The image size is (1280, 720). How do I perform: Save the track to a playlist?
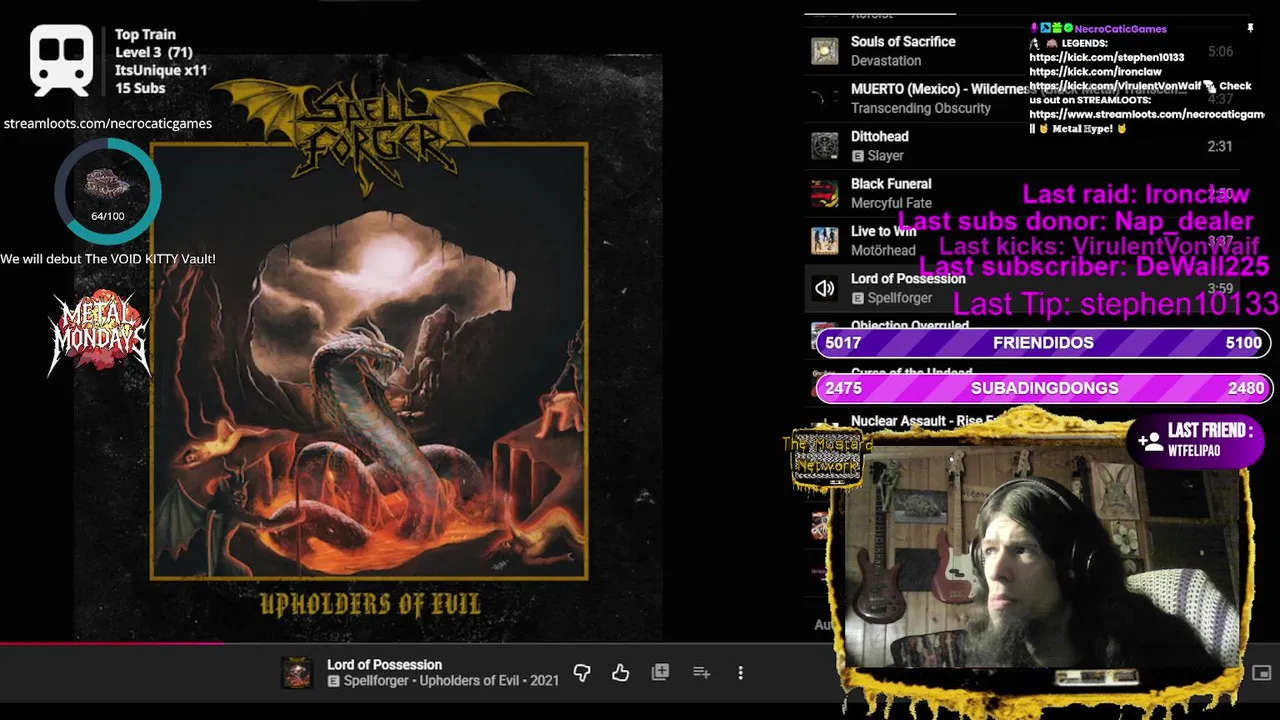660,673
